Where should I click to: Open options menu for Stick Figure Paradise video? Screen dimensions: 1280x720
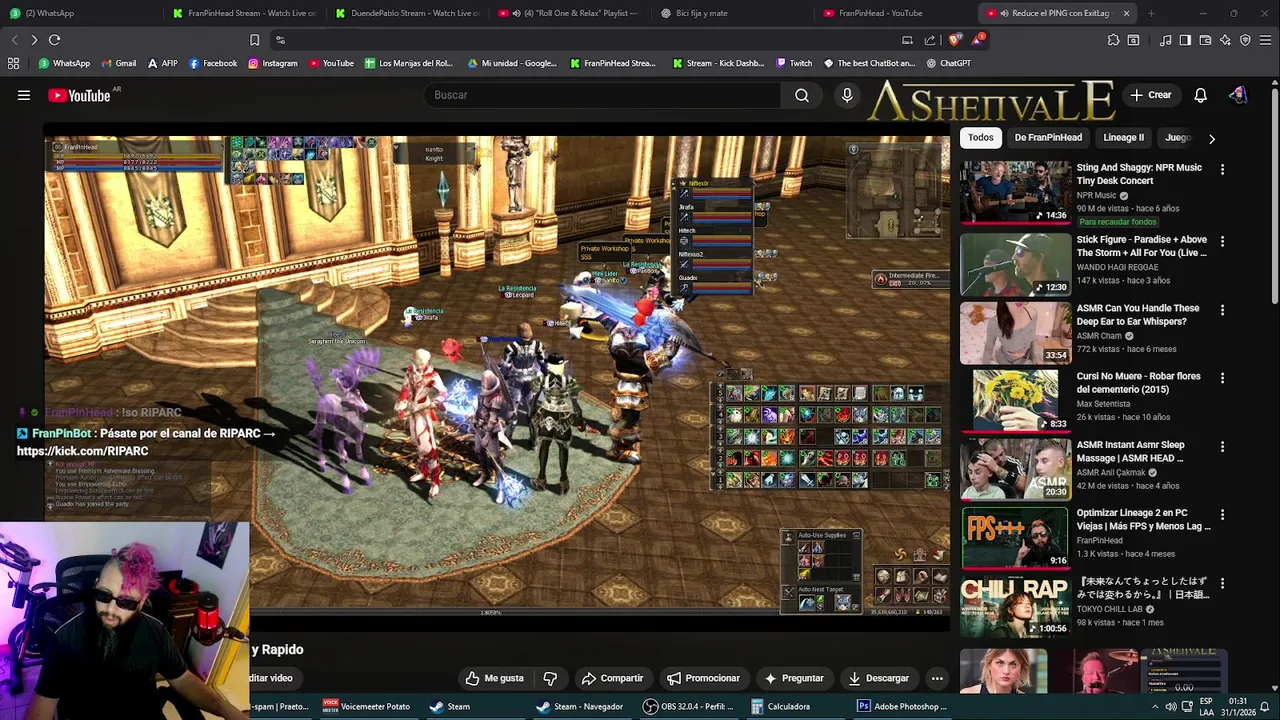point(1222,241)
